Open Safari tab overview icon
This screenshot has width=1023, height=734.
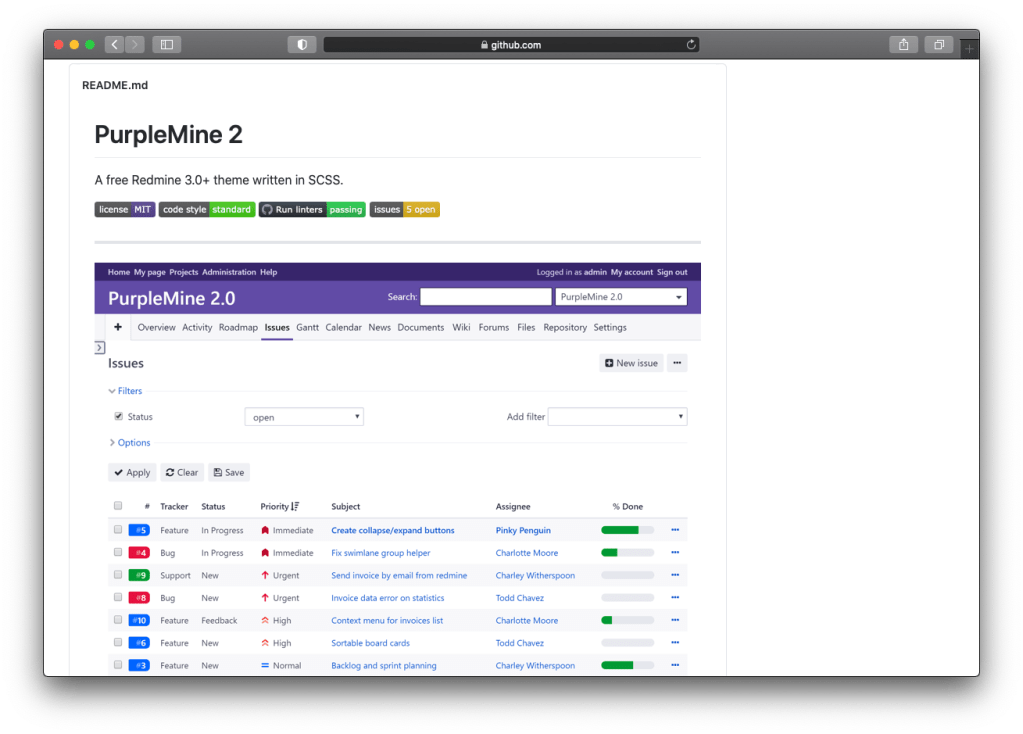click(939, 44)
